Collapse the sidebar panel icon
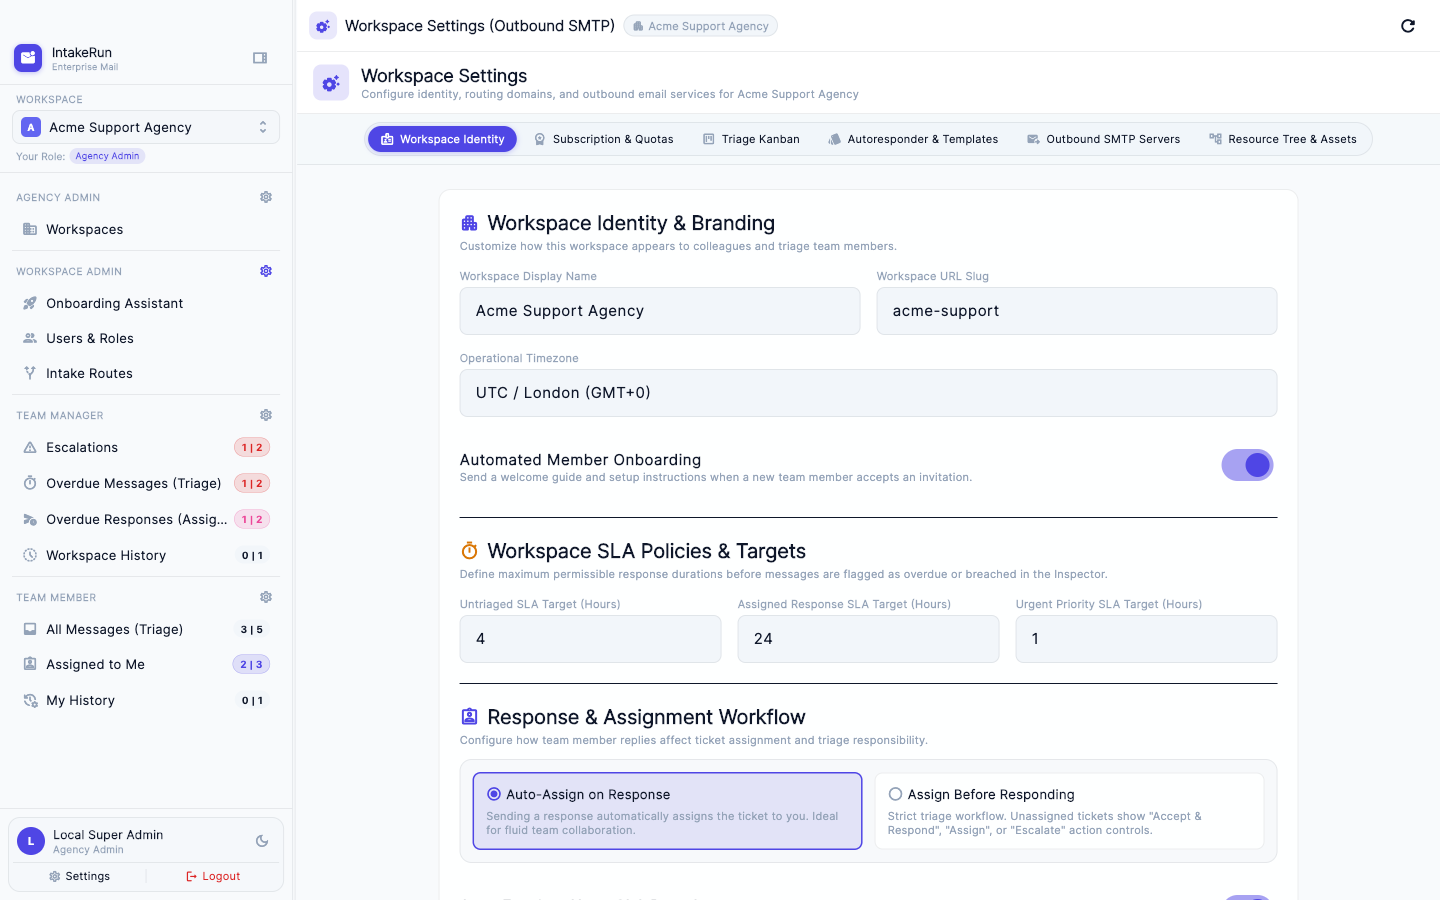The height and width of the screenshot is (900, 1440). (x=260, y=58)
